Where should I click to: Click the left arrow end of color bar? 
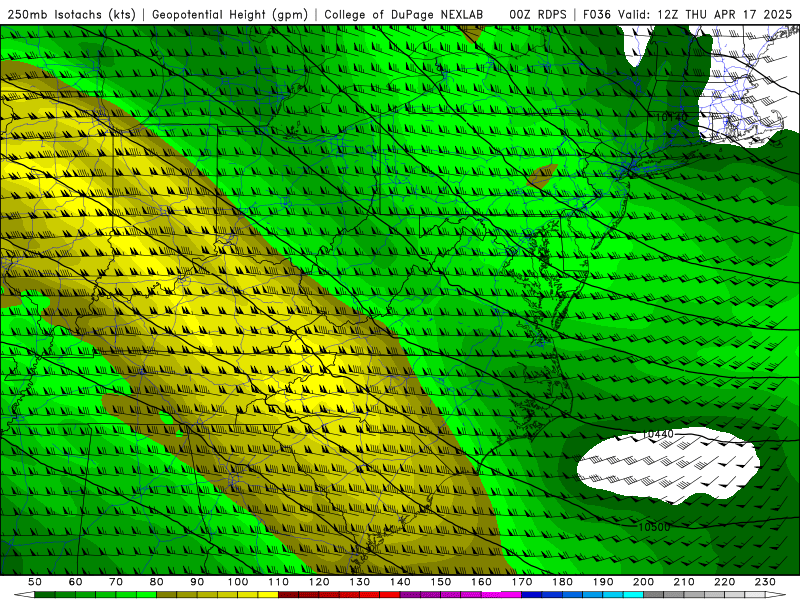coord(24,595)
